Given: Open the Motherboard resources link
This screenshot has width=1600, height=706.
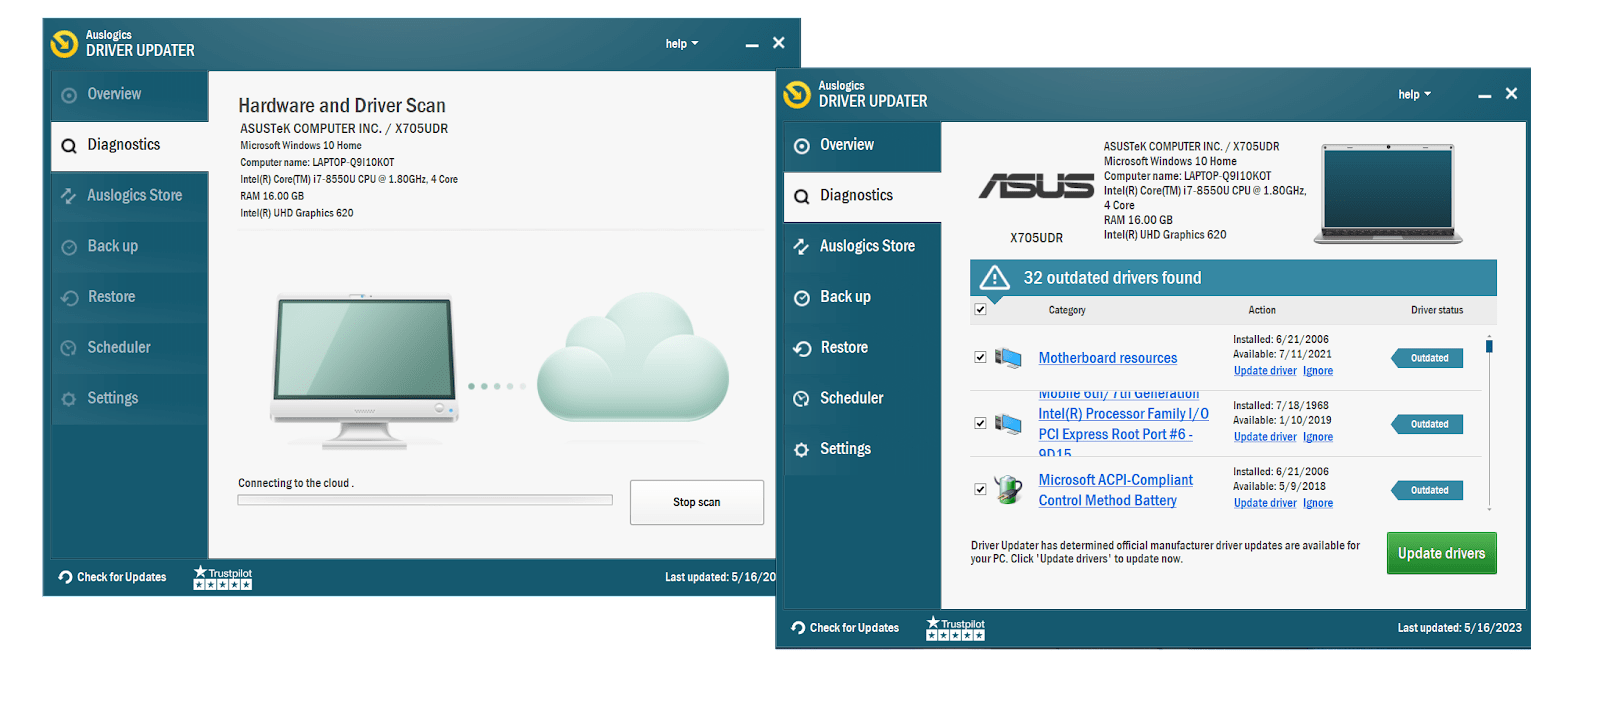Looking at the screenshot, I should (x=1107, y=358).
